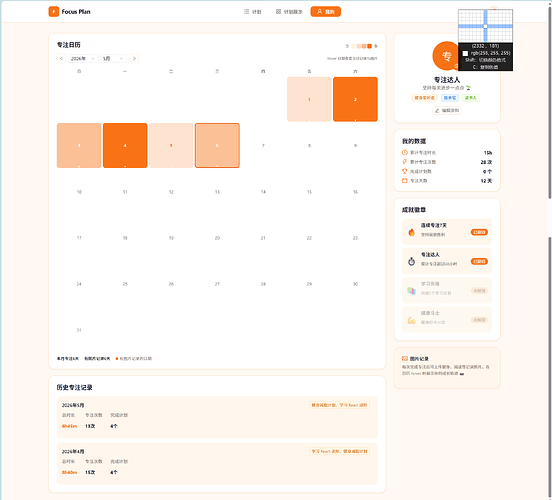
Task: Select calendar day 16
Action: click(x=355, y=192)
